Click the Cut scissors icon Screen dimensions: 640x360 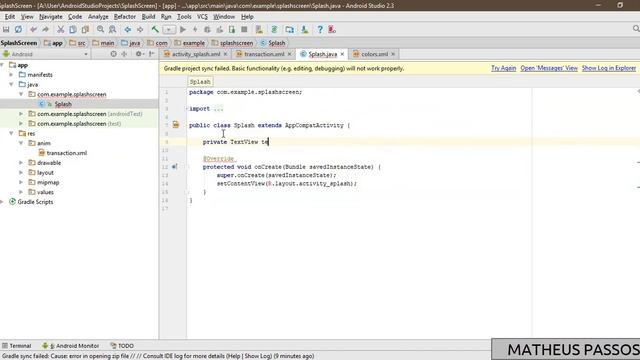coord(60,29)
